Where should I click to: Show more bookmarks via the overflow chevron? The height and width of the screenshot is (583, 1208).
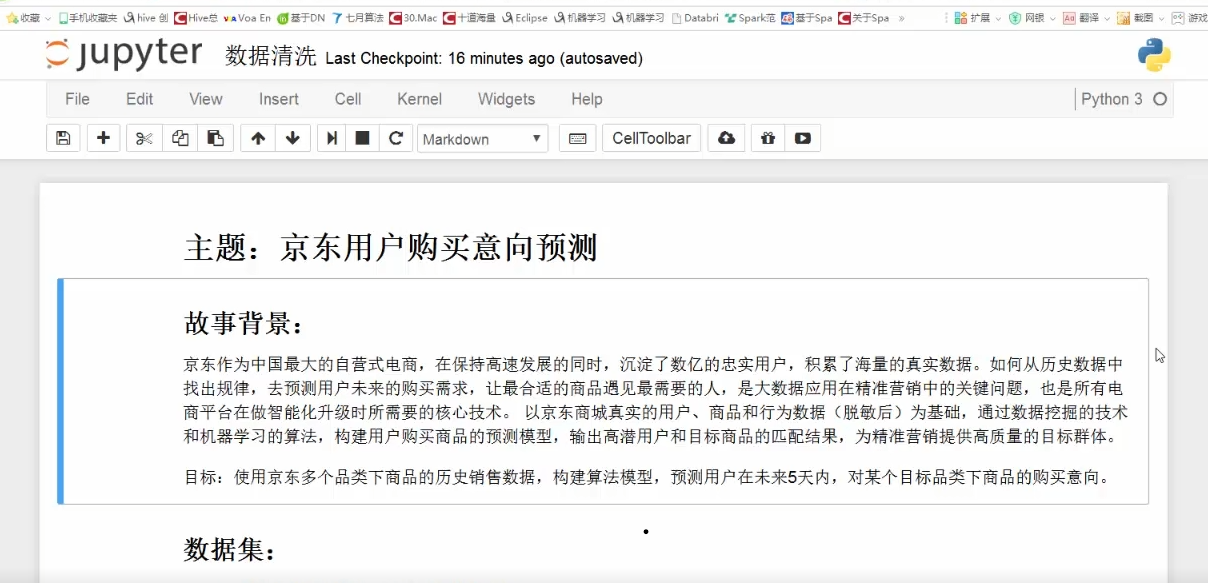902,18
